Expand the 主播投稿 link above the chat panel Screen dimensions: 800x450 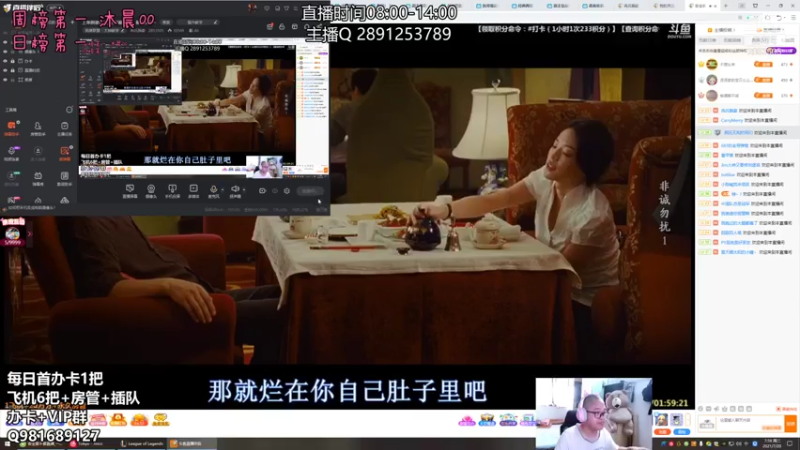723,30
